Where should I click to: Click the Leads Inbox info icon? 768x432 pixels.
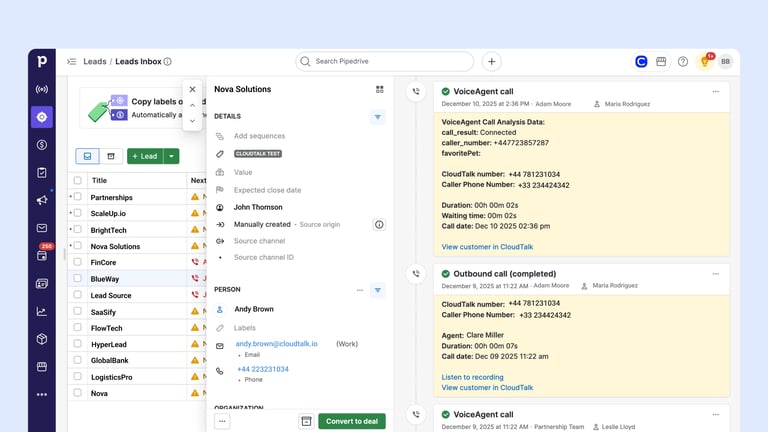click(x=168, y=61)
